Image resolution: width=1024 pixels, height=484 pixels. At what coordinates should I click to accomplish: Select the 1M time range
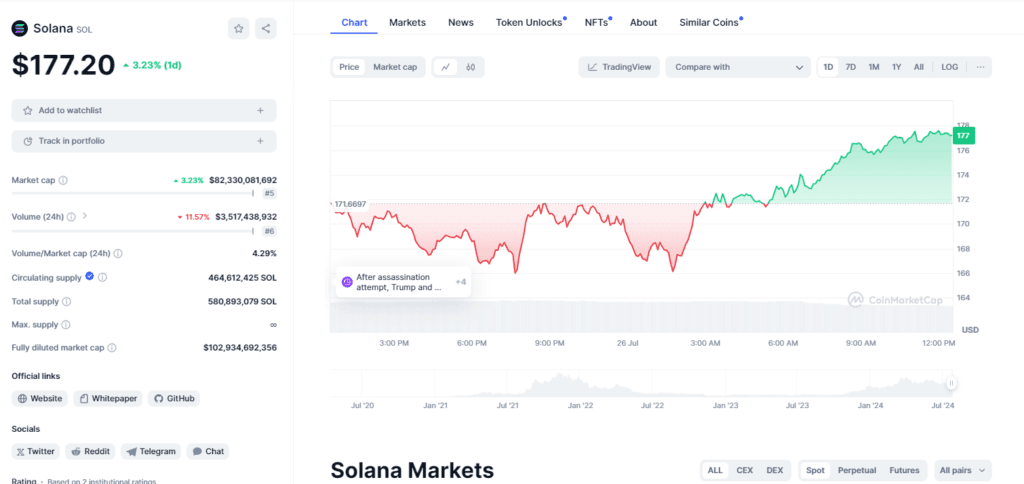(x=874, y=67)
